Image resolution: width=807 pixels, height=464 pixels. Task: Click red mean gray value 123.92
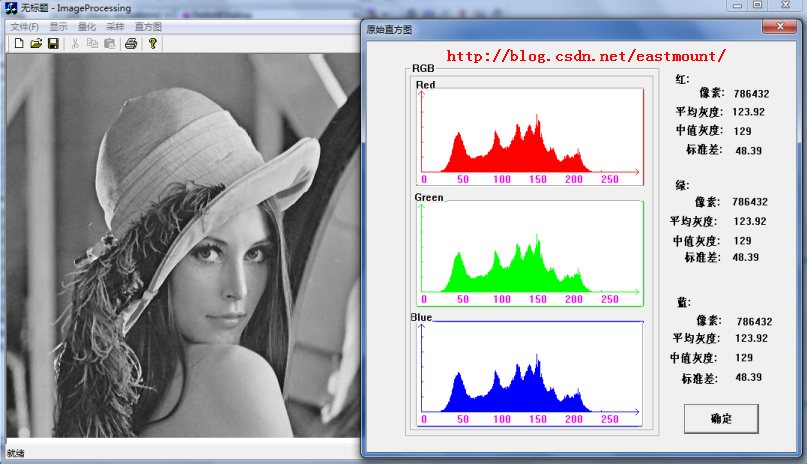748,112
